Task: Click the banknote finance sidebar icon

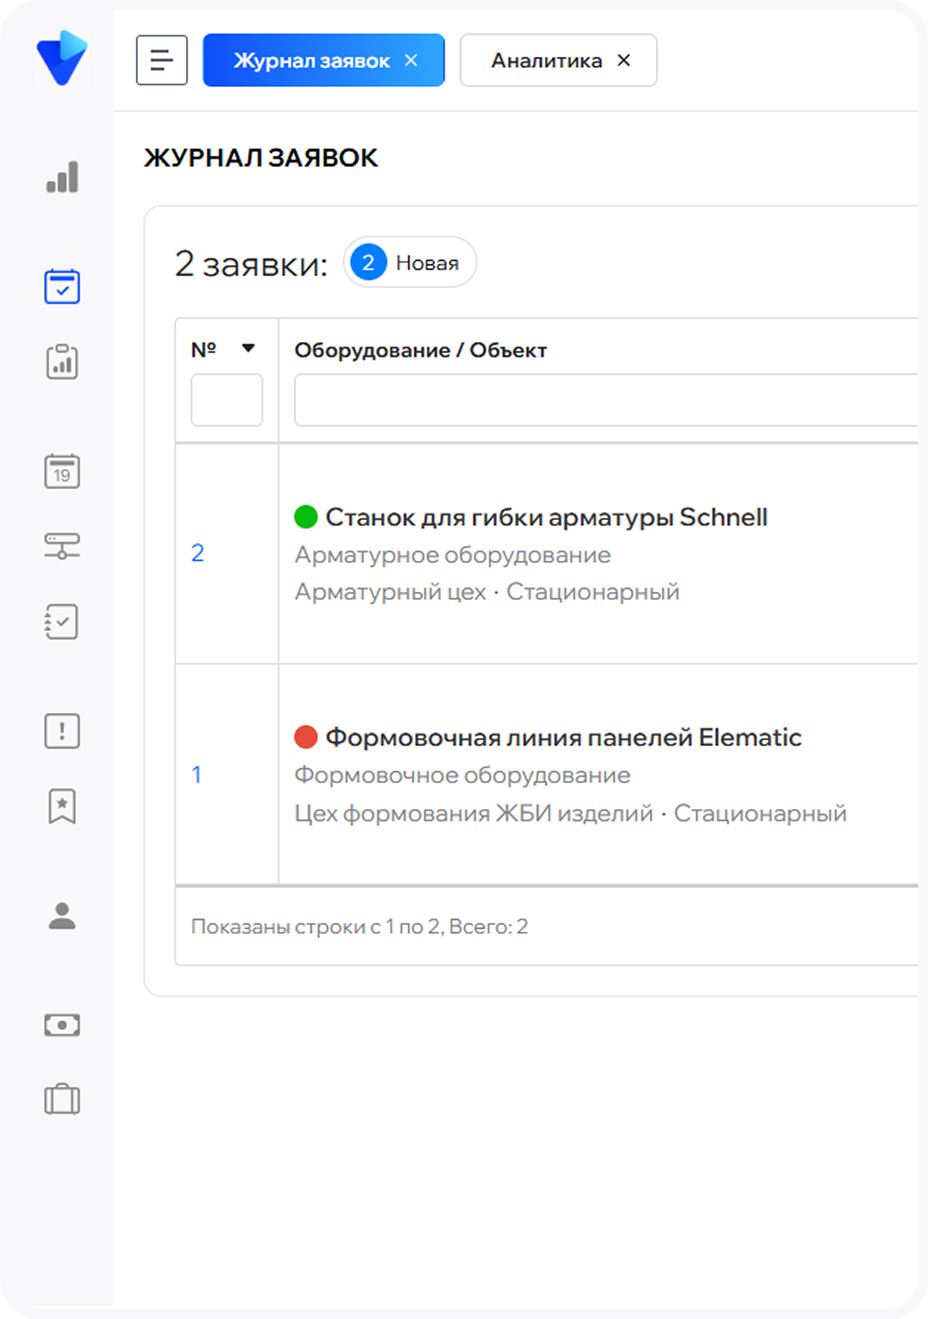Action: click(62, 1025)
